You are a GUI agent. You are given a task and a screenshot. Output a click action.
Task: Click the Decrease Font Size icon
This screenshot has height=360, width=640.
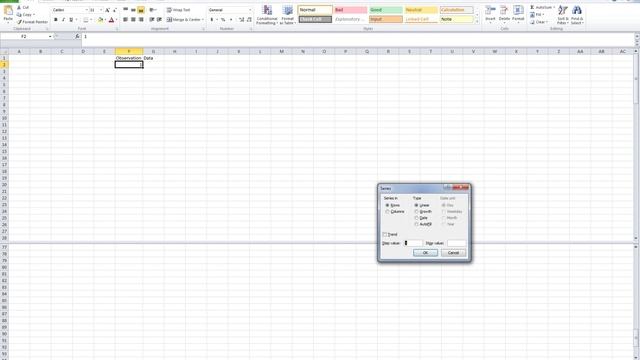point(115,10)
